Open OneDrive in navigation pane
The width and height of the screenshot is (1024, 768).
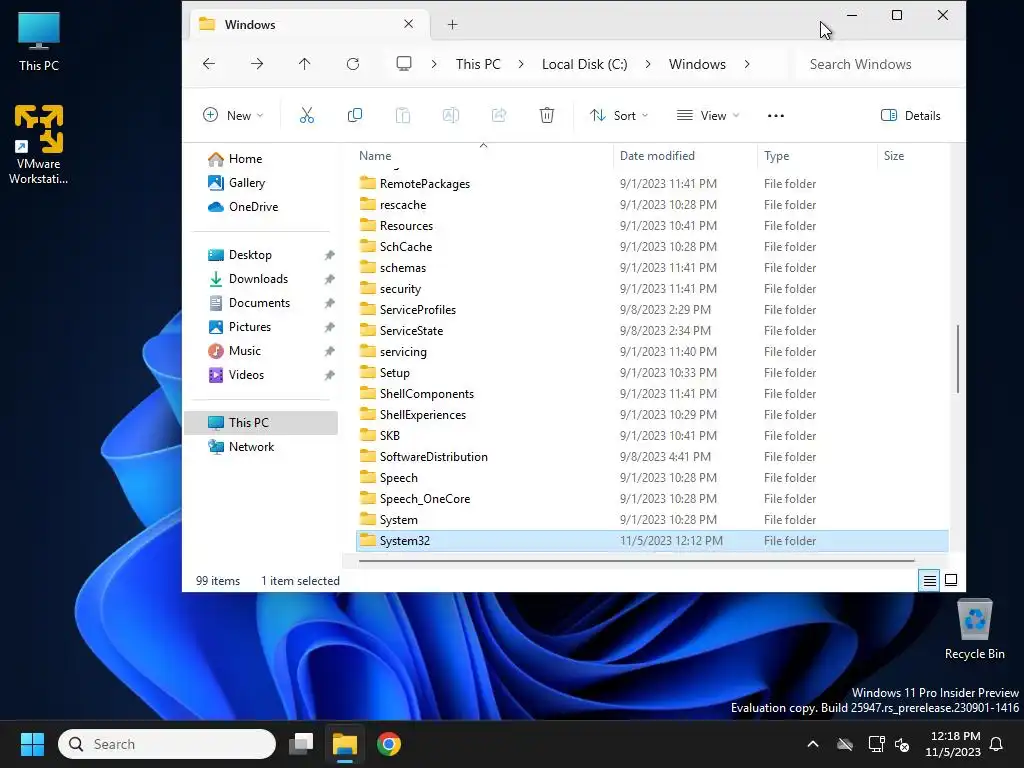pyautogui.click(x=261, y=207)
